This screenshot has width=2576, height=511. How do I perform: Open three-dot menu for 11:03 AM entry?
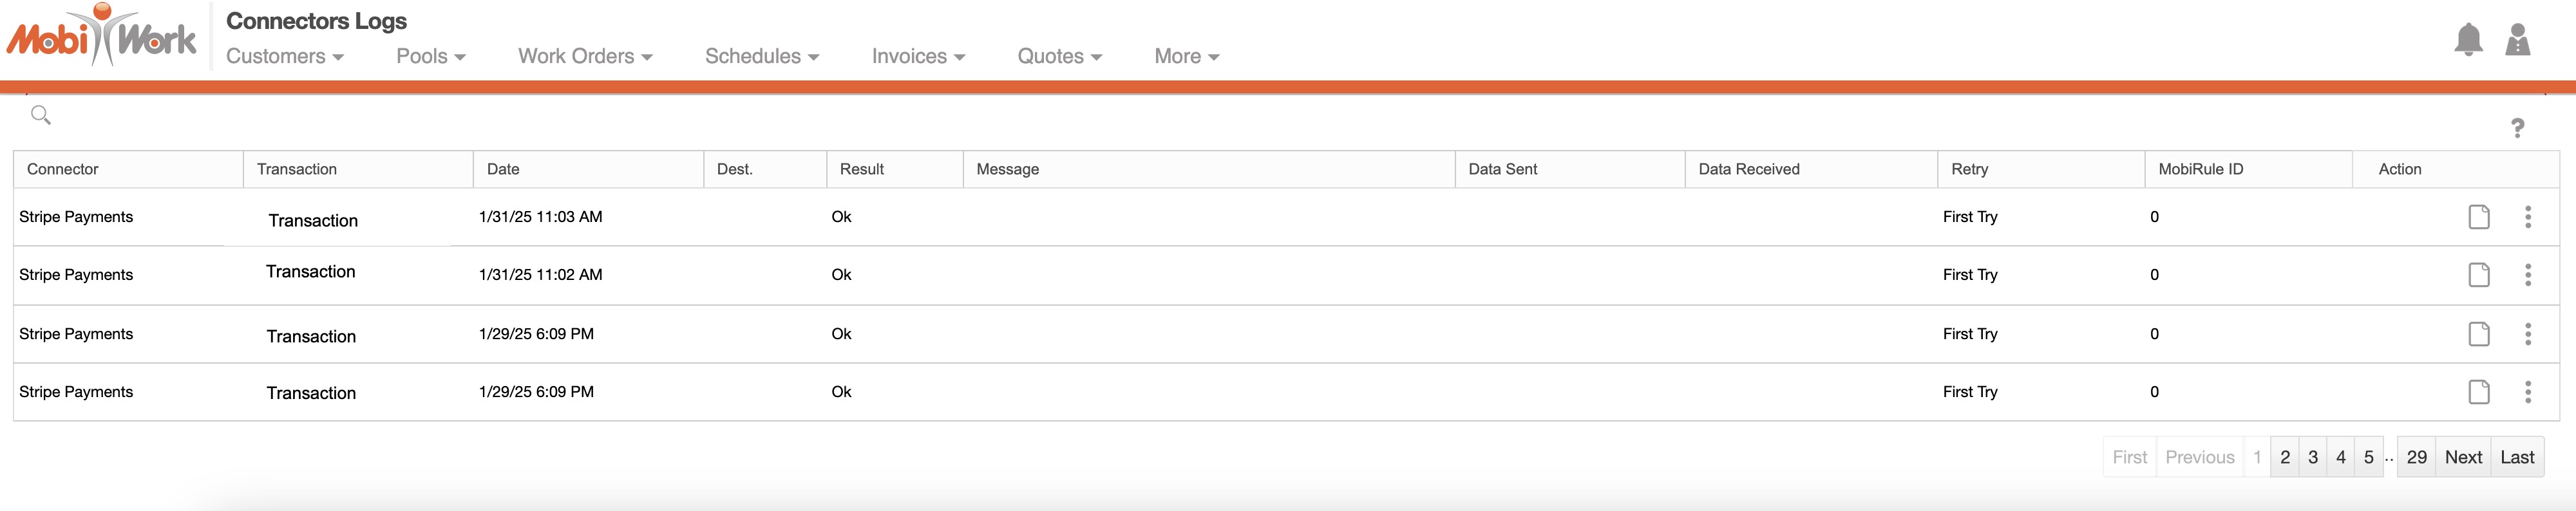(x=2527, y=217)
